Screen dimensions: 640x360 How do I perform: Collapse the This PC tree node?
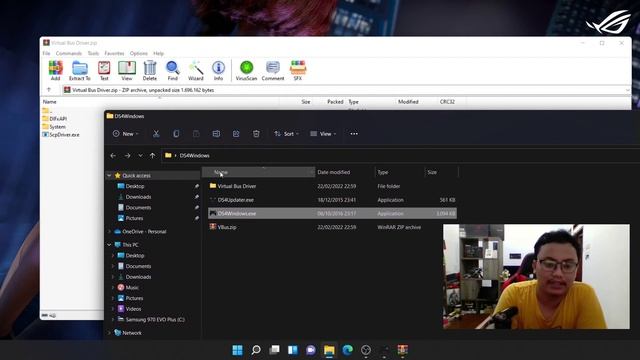point(109,244)
